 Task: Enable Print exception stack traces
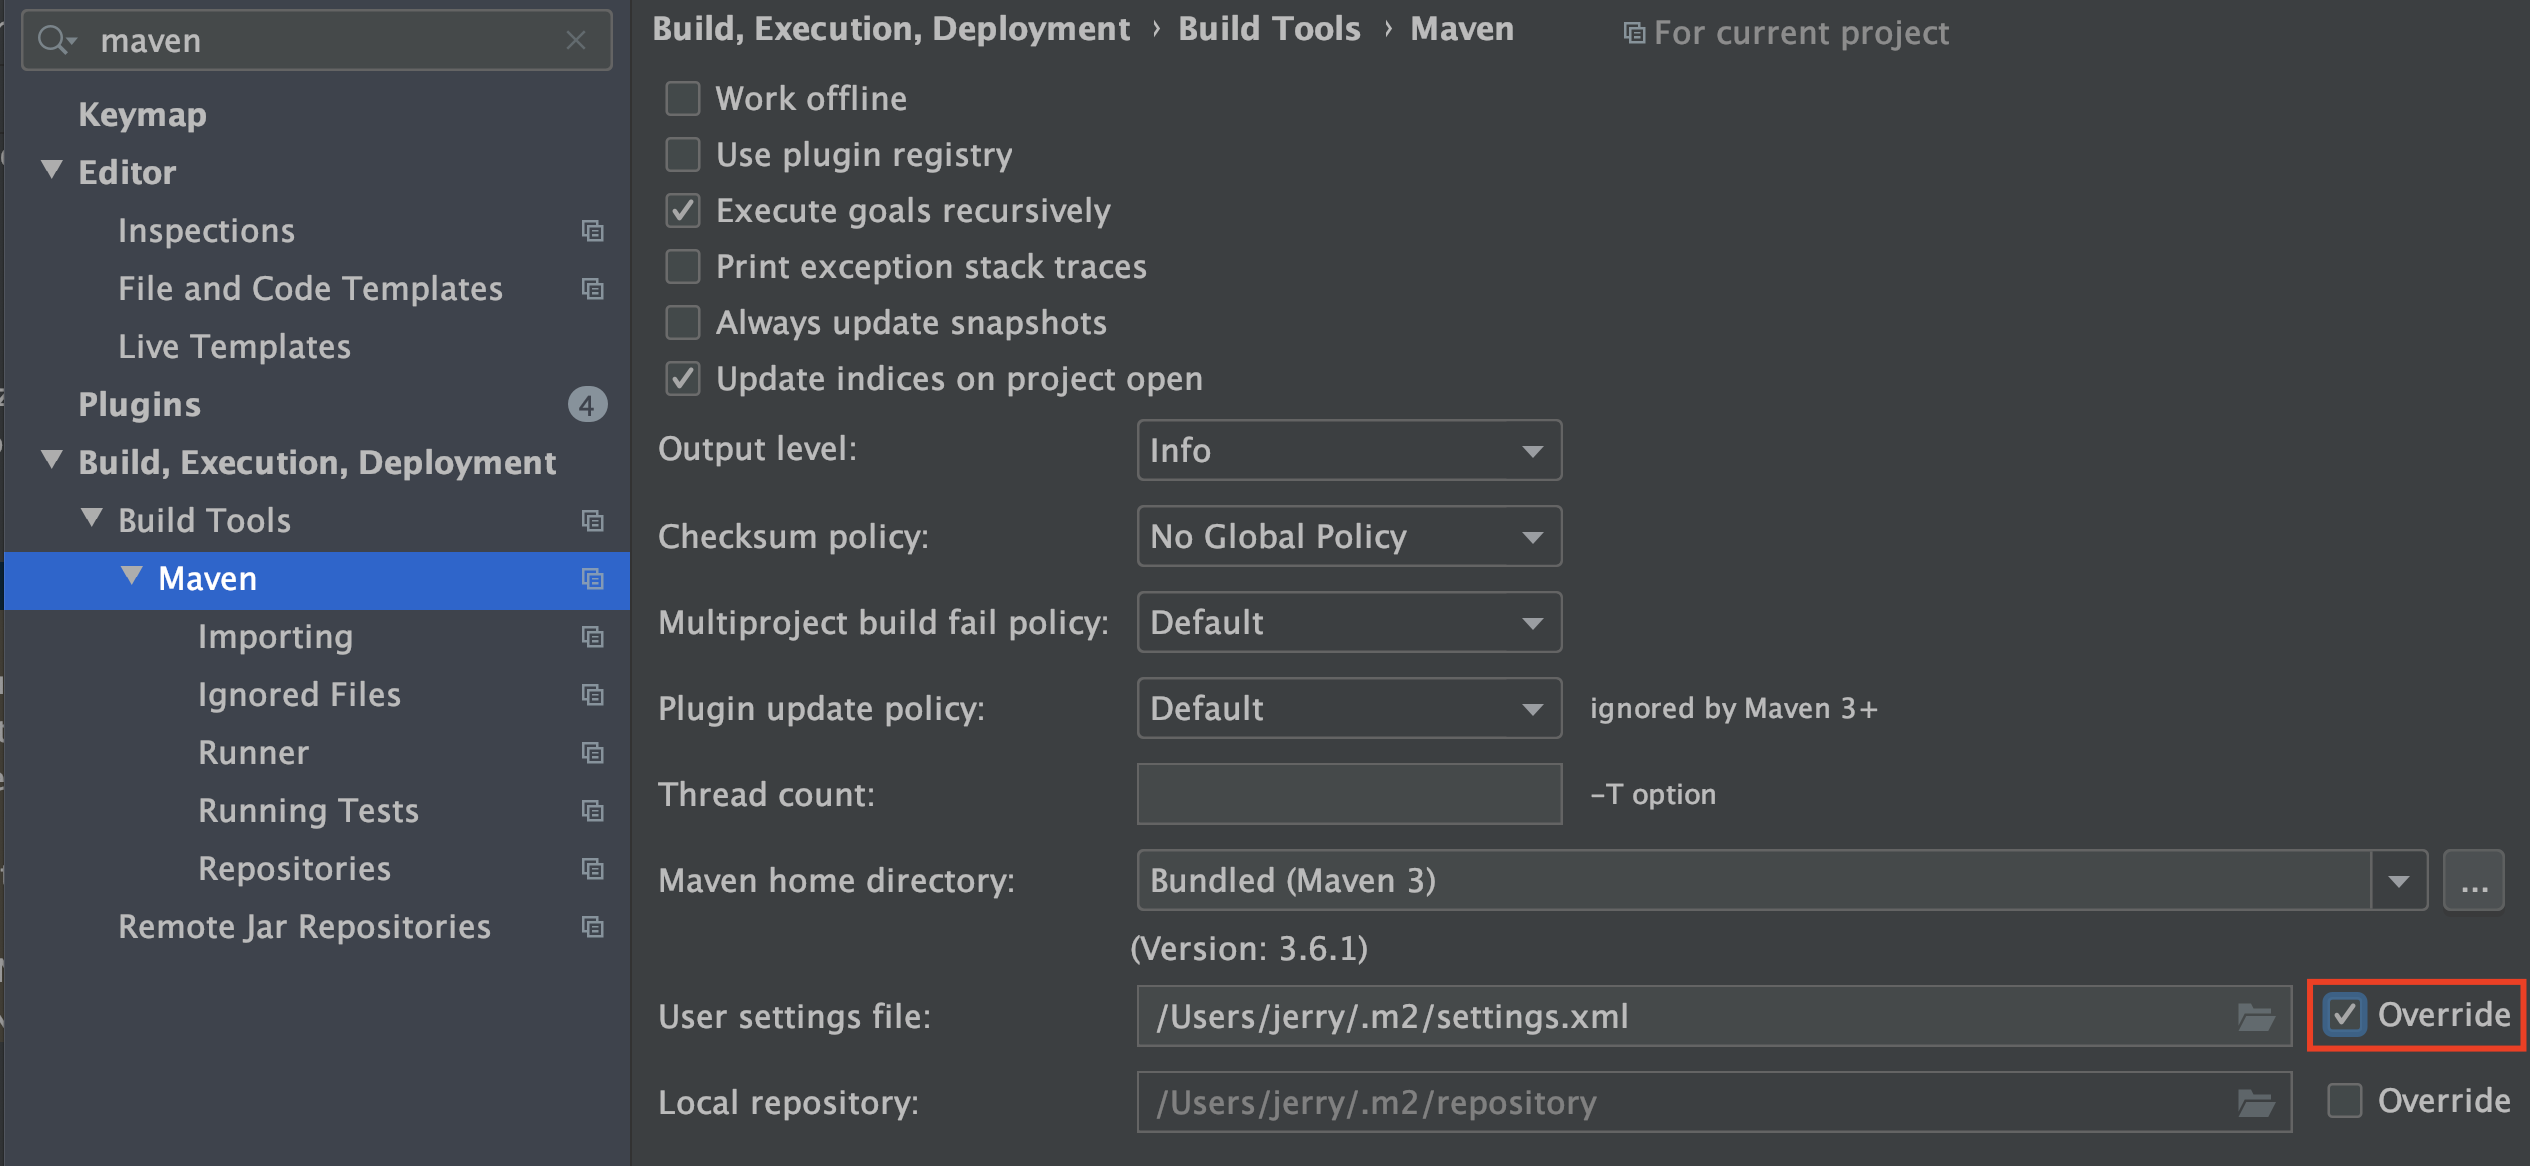(683, 267)
